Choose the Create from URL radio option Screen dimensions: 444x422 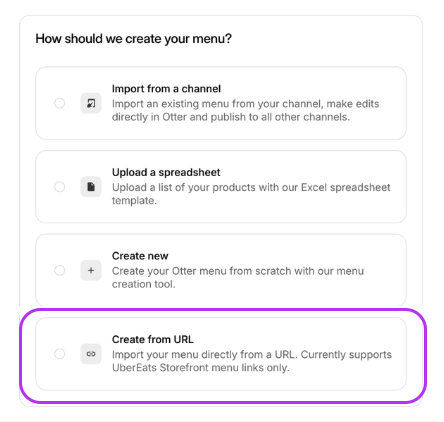pos(60,354)
